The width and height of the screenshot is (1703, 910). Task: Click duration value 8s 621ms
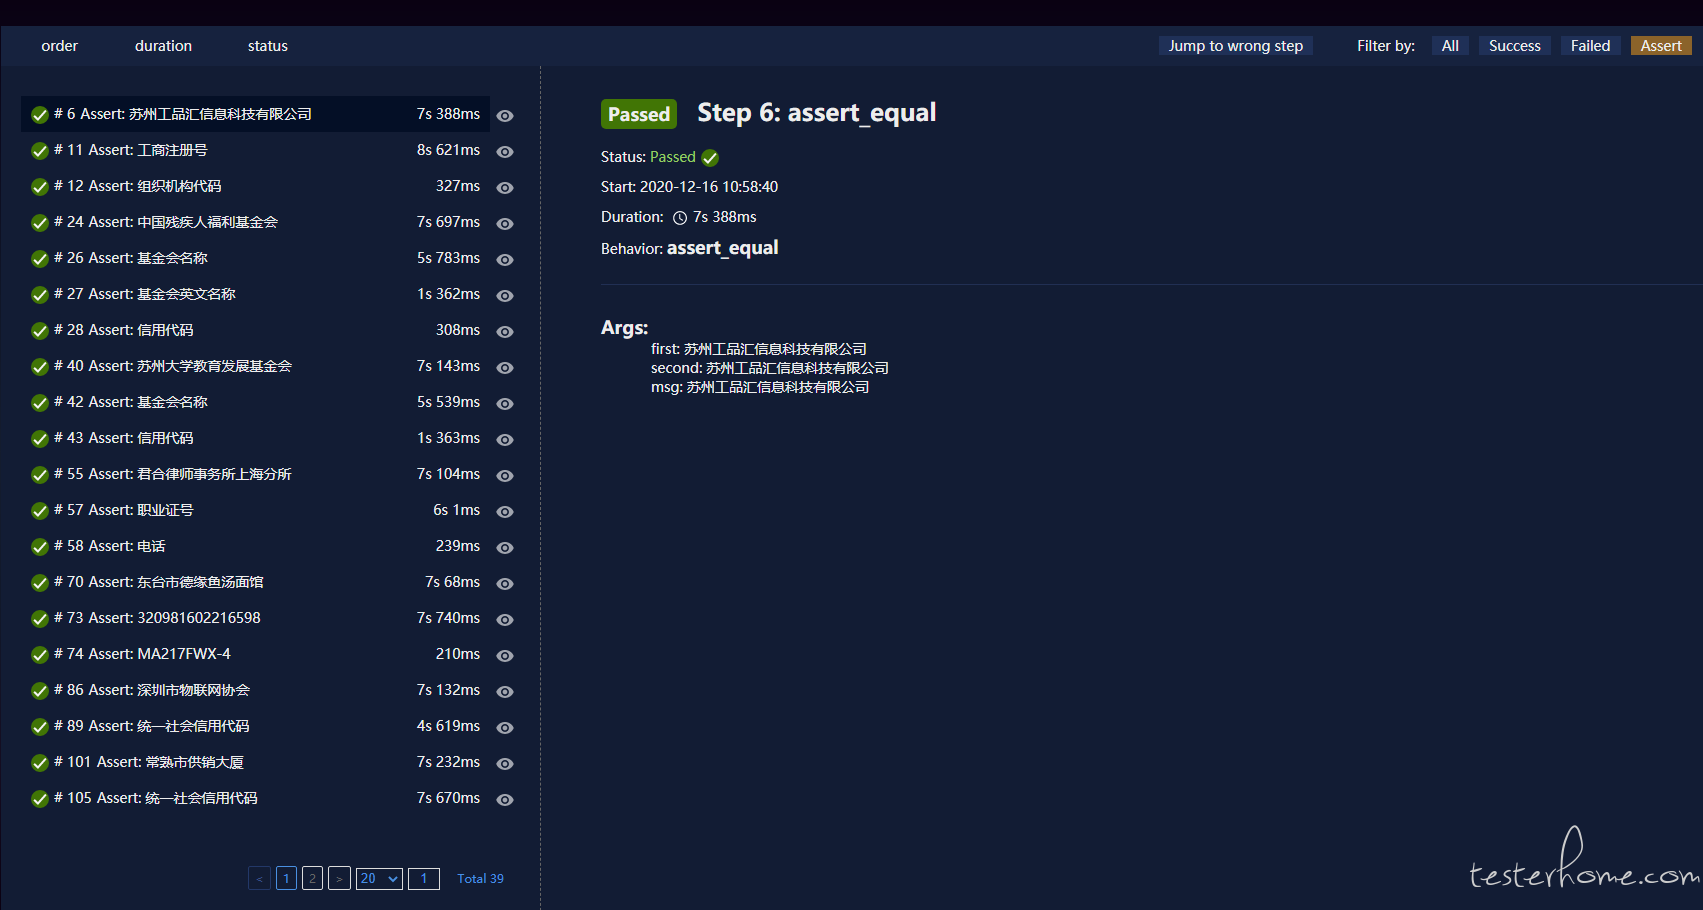448,150
